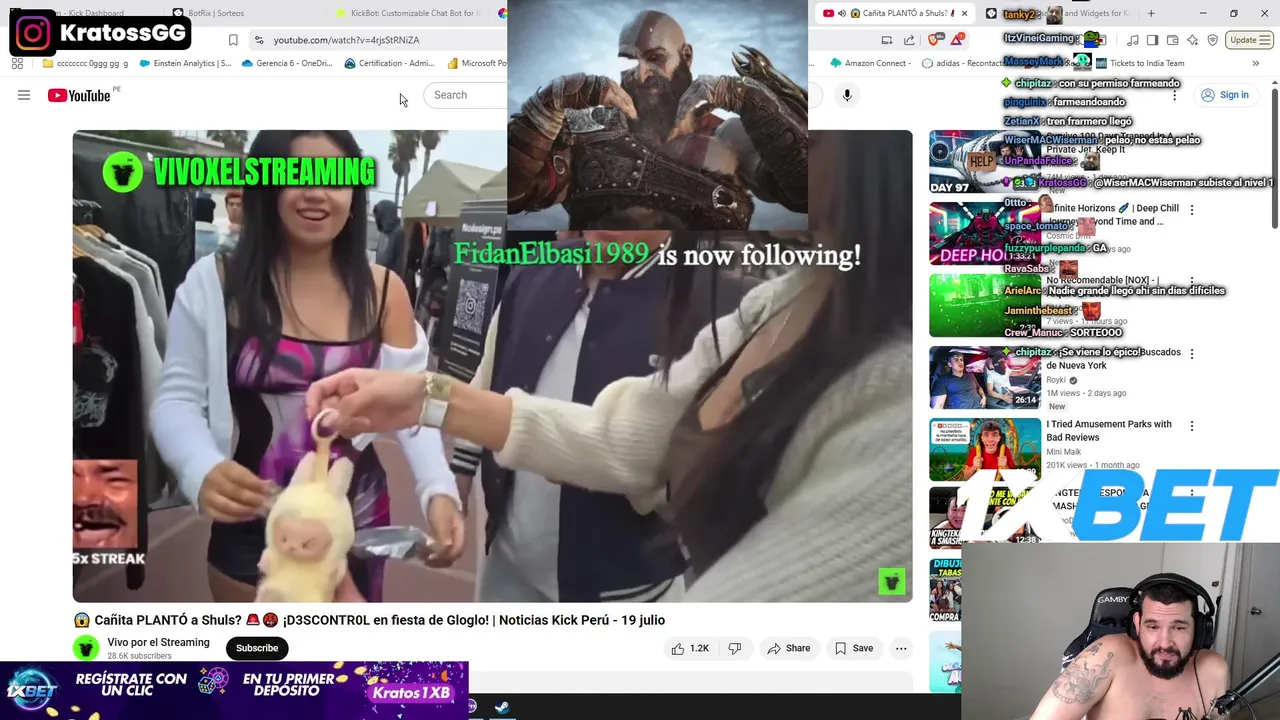This screenshot has width=1280, height=720.
Task: Open I Tried Amusement Parks with Bad Reviews title
Action: pos(1108,431)
